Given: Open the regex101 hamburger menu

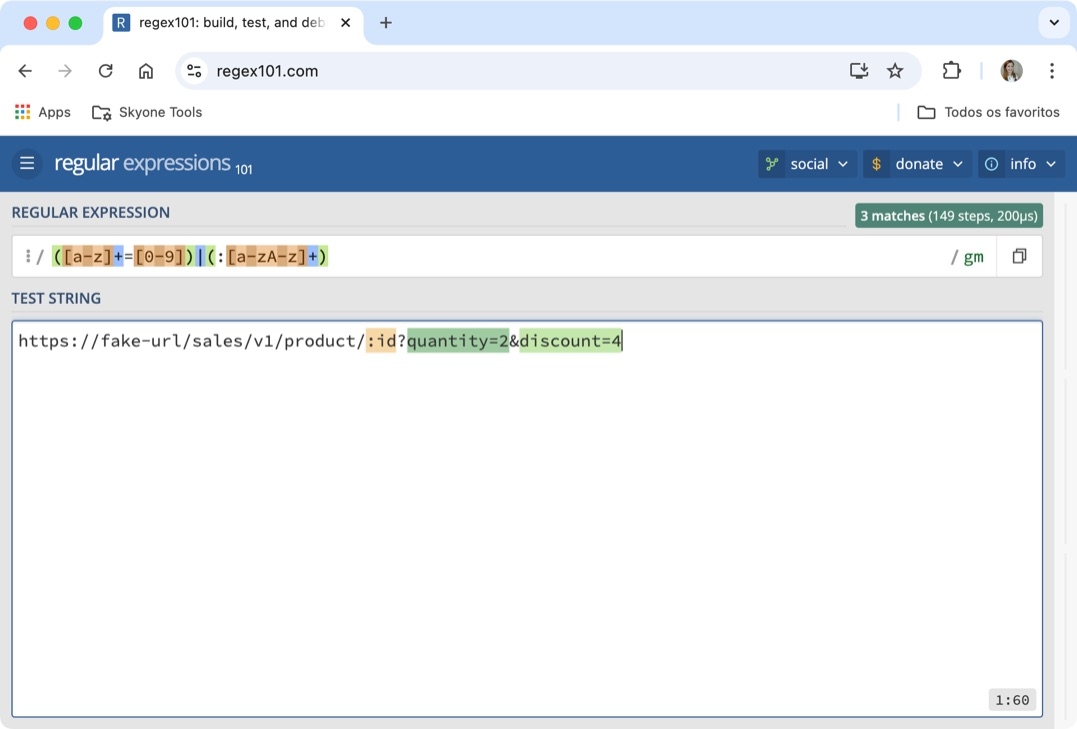Looking at the screenshot, I should pyautogui.click(x=27, y=163).
